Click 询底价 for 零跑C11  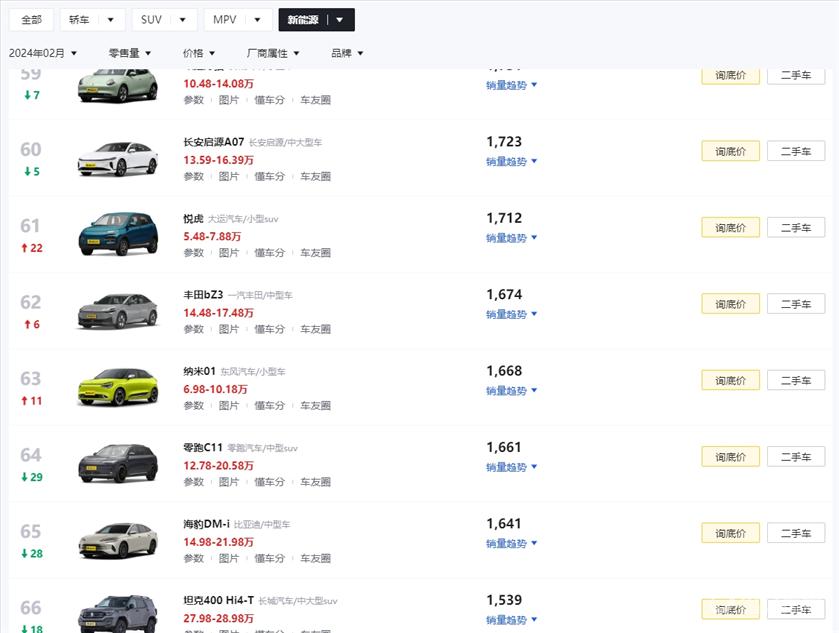pyautogui.click(x=730, y=457)
